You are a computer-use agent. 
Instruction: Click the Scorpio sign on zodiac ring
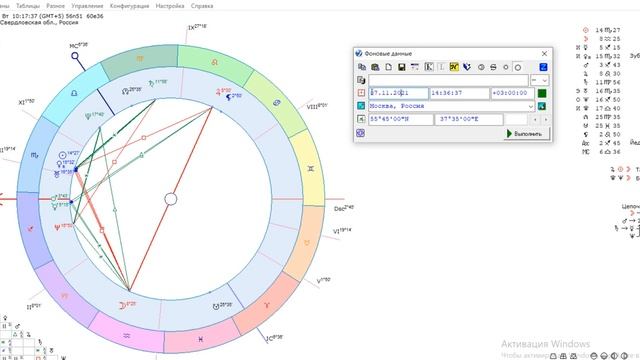point(34,155)
